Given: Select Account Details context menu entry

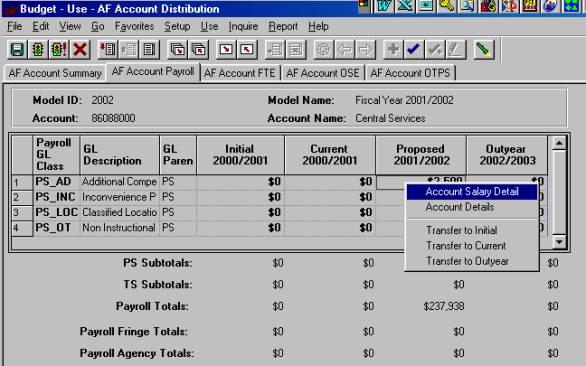Looking at the screenshot, I should (x=460, y=207).
